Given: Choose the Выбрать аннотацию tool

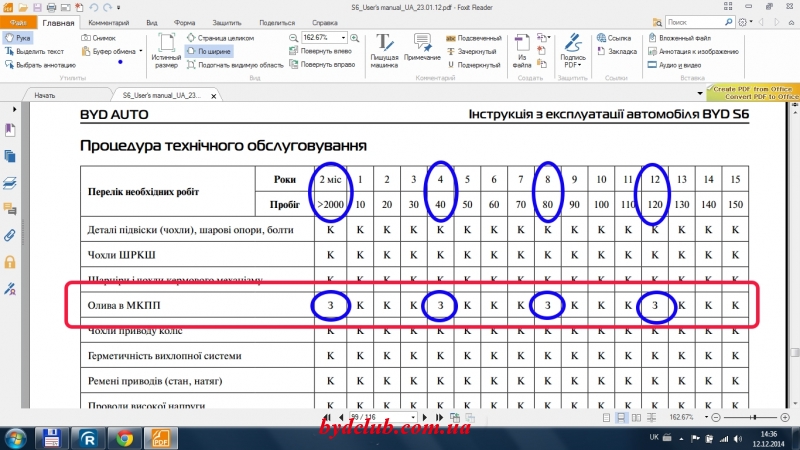Looking at the screenshot, I should pyautogui.click(x=40, y=65).
